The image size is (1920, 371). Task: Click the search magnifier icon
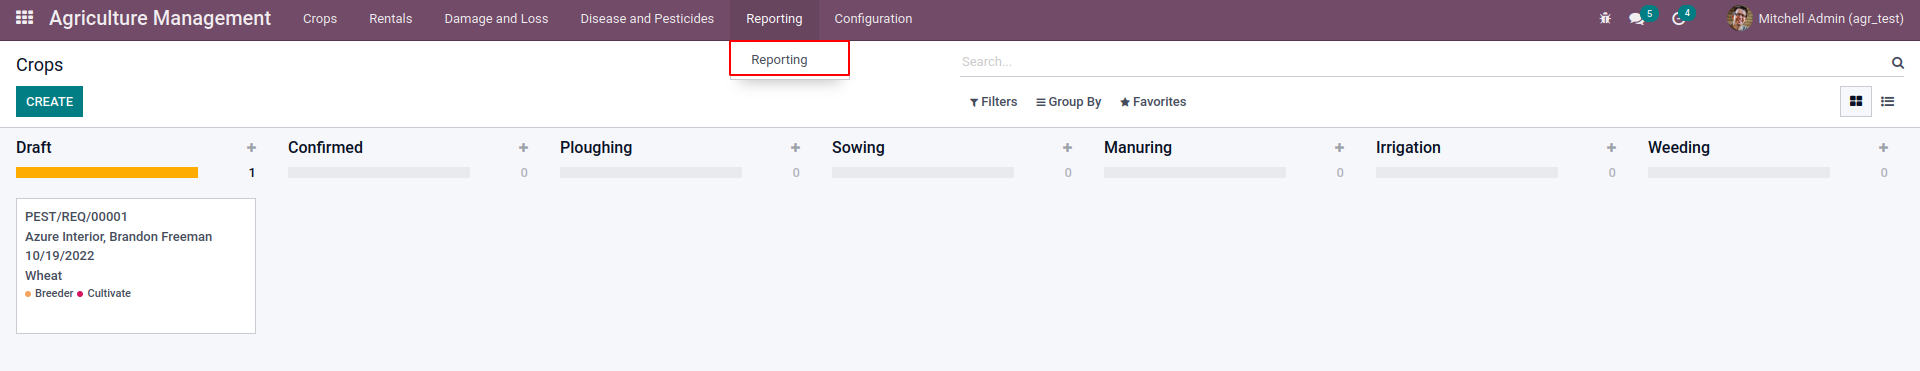1897,63
